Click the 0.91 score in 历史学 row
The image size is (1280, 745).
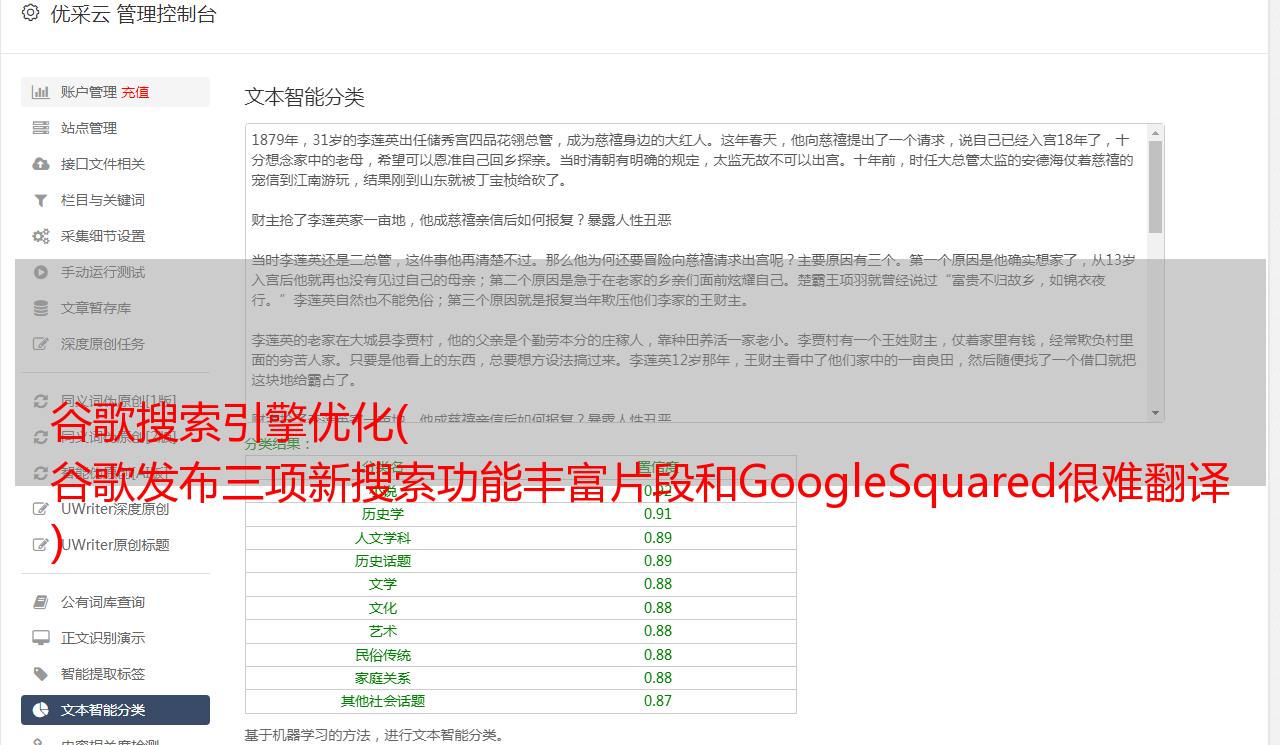click(658, 514)
